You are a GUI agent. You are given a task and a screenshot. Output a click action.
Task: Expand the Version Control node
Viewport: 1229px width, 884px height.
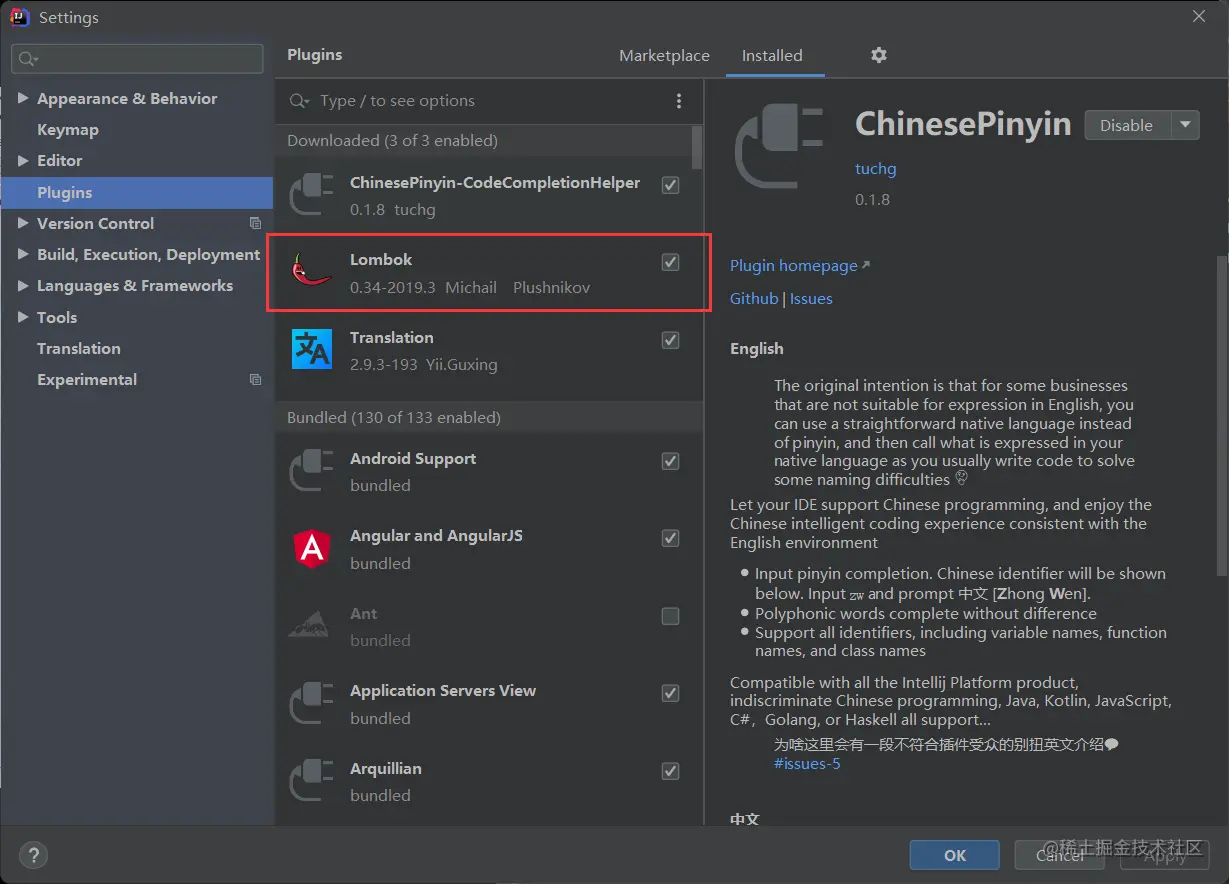tap(23, 223)
